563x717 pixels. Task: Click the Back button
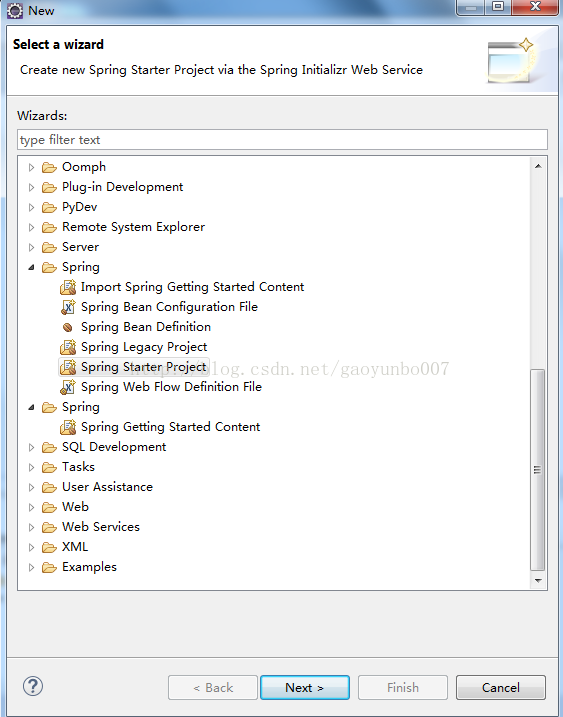tap(213, 687)
